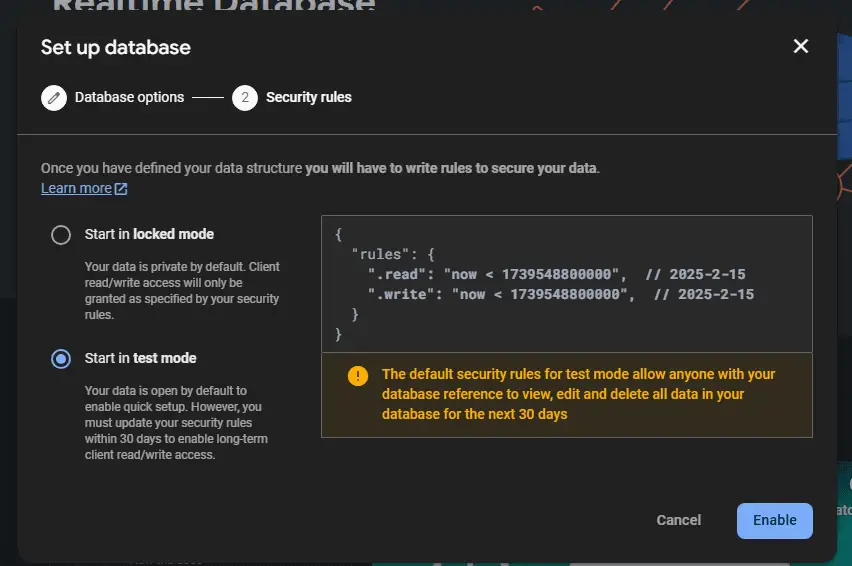The image size is (852, 566).
Task: Click the "rules": { line in code
Action: point(393,254)
